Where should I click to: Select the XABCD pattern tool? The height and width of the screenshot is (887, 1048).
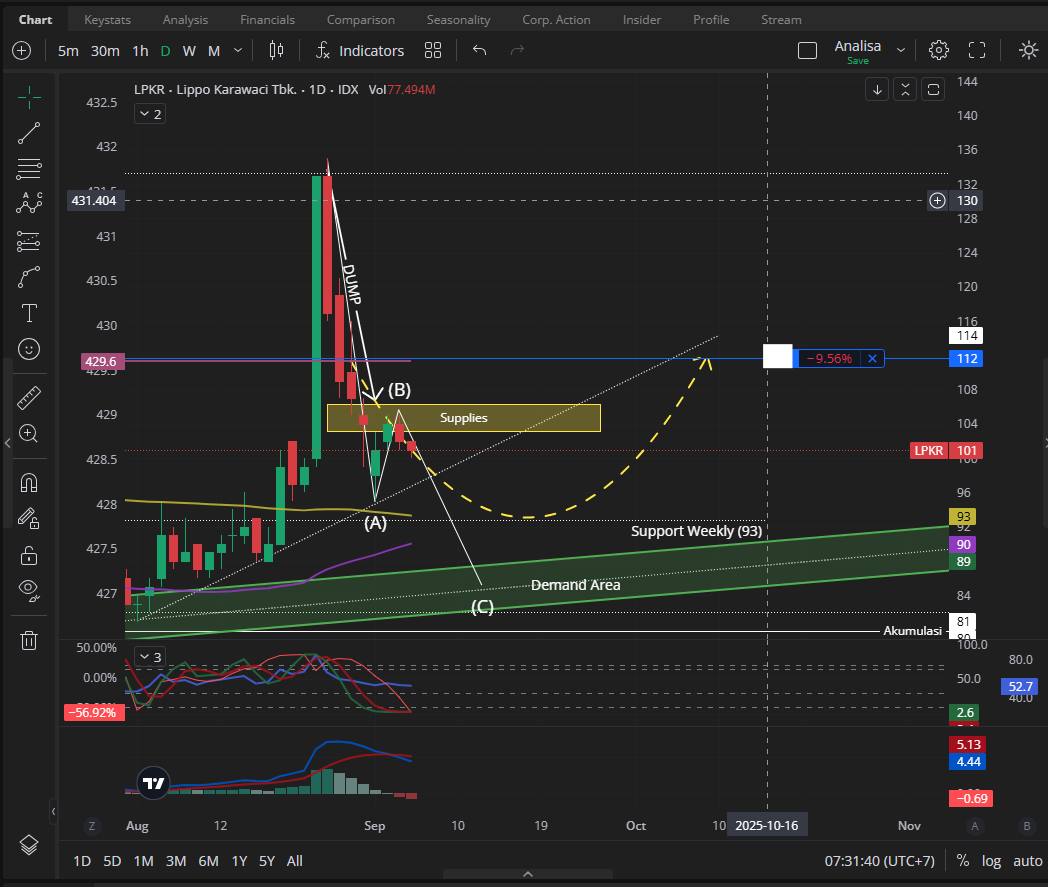29,203
